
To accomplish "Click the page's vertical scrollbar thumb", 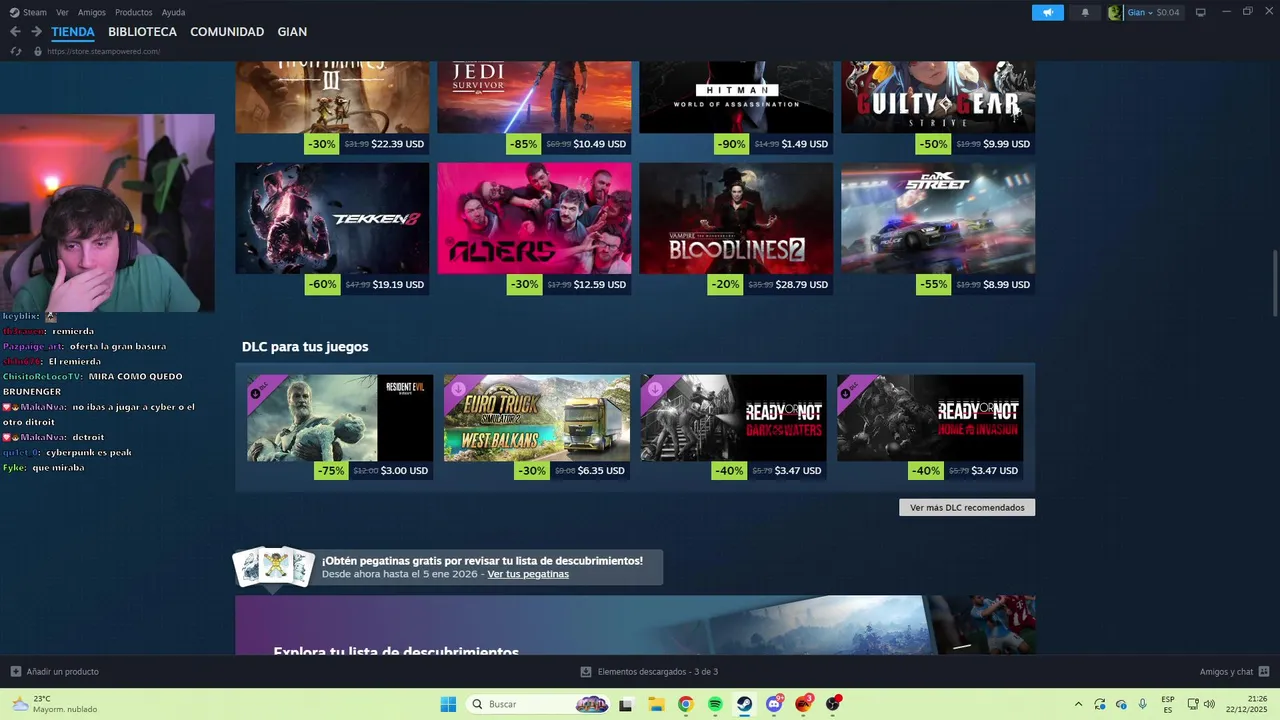I will coord(1275,284).
